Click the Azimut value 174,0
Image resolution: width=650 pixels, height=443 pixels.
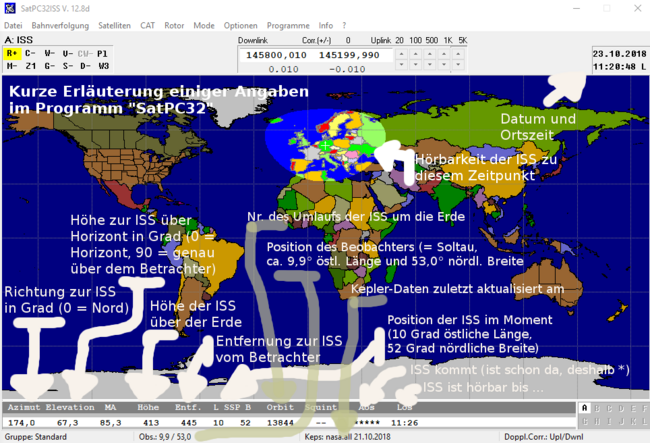click(x=22, y=423)
